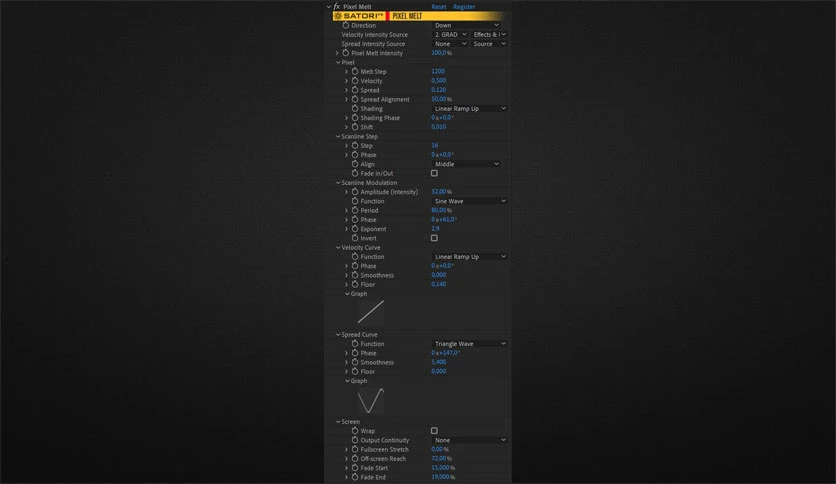Image resolution: width=836 pixels, height=484 pixels.
Task: Collapse the Screen group
Action: click(x=337, y=422)
